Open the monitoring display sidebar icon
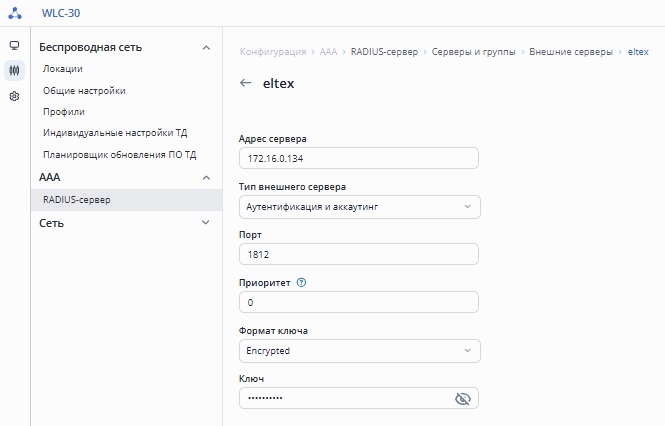Screen dimensions: 665x426 pyautogui.click(x=14, y=46)
